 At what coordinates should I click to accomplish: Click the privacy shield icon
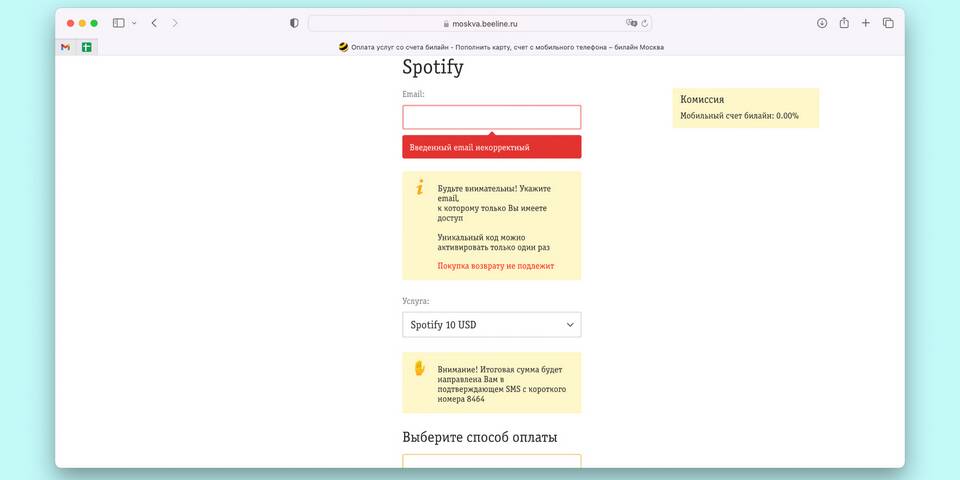[x=294, y=23]
